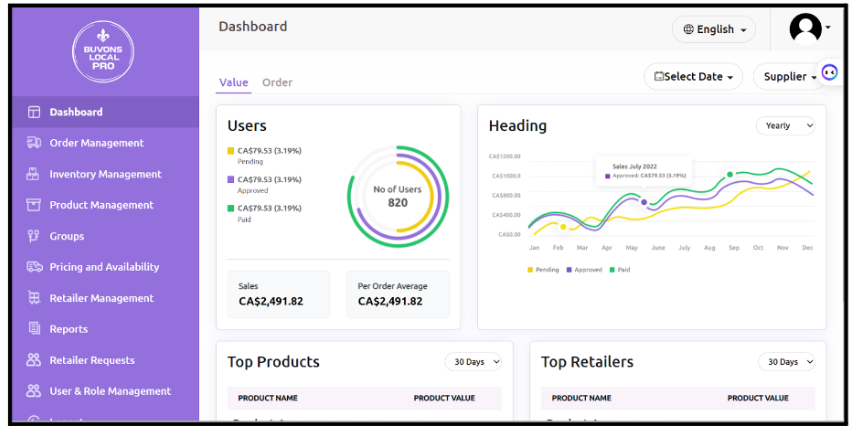Click the purple Approved swatch in Users
The image size is (853, 431).
[x=231, y=179]
